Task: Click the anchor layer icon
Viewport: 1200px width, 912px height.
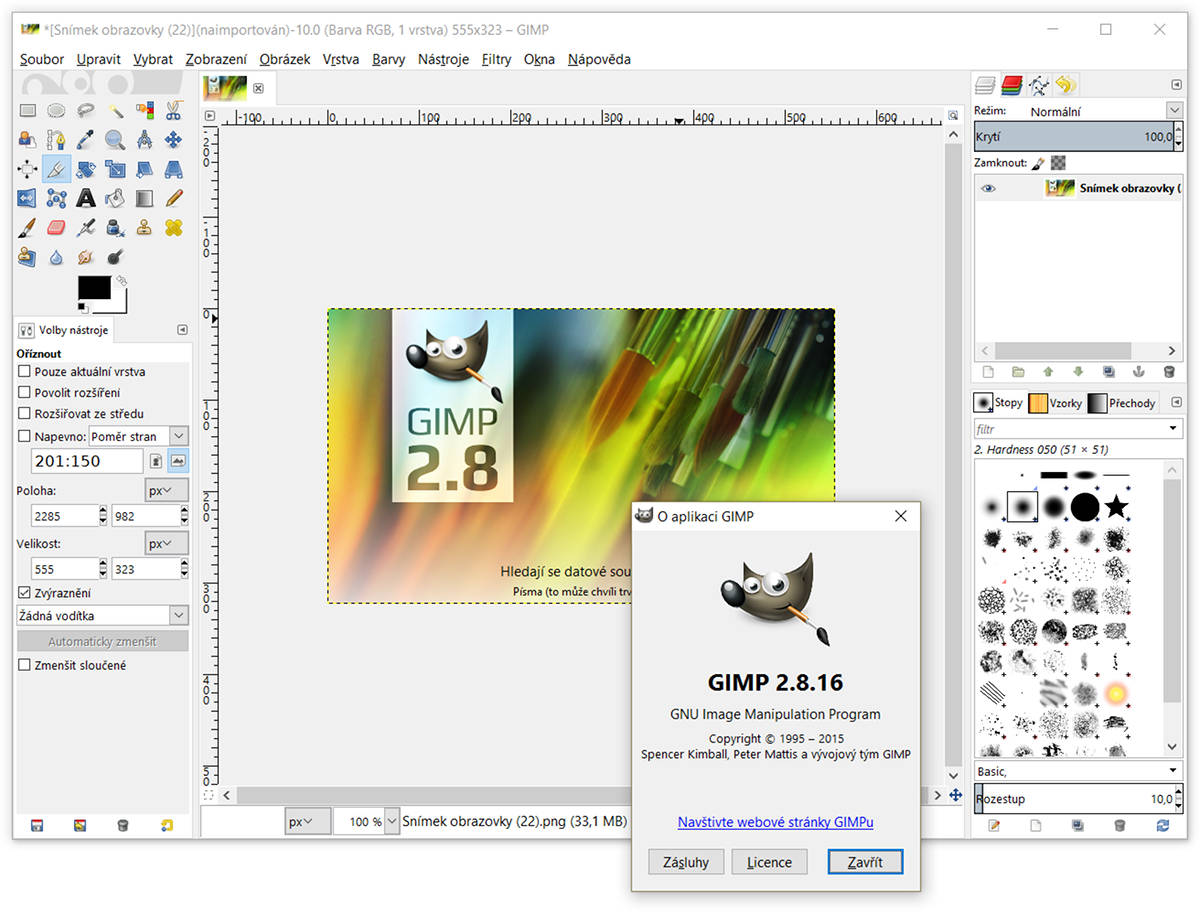Action: [1137, 372]
